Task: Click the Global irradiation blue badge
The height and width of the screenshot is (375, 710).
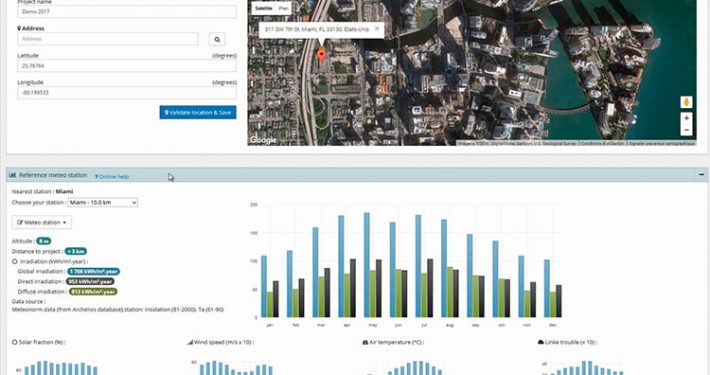Action: pyautogui.click(x=94, y=271)
